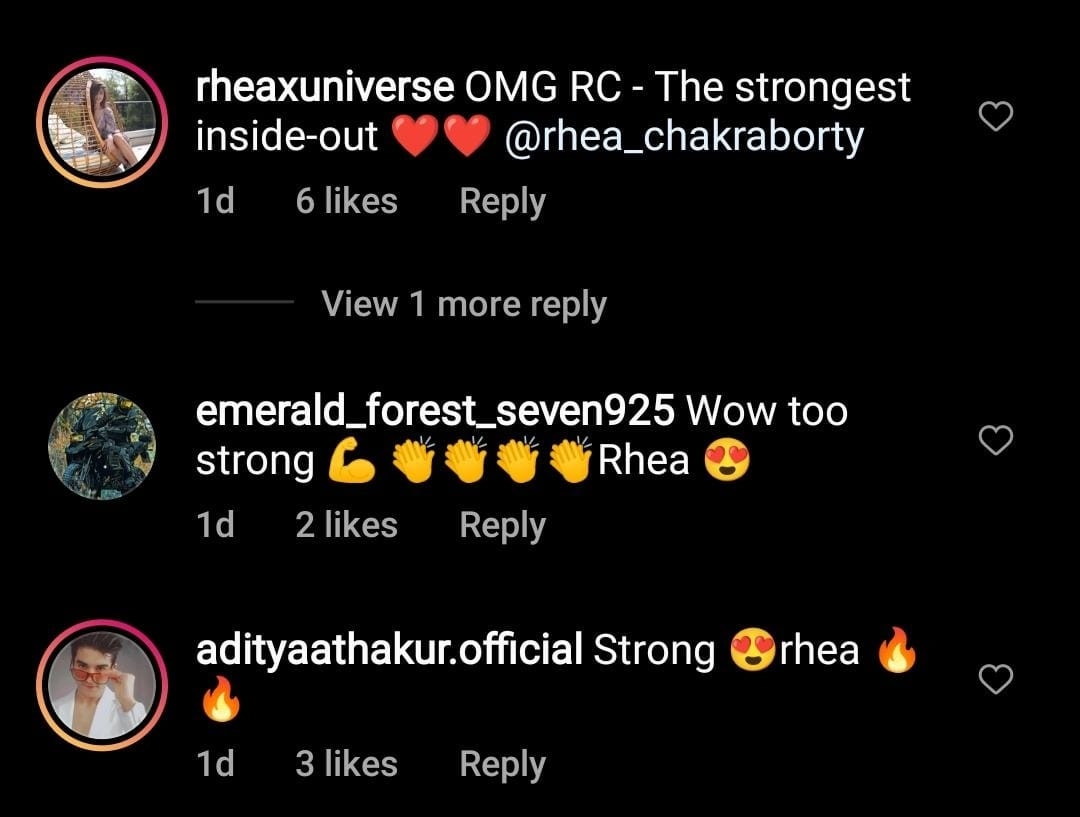Open rheaxuniverse profile picture story
The height and width of the screenshot is (817, 1080).
coord(102,122)
